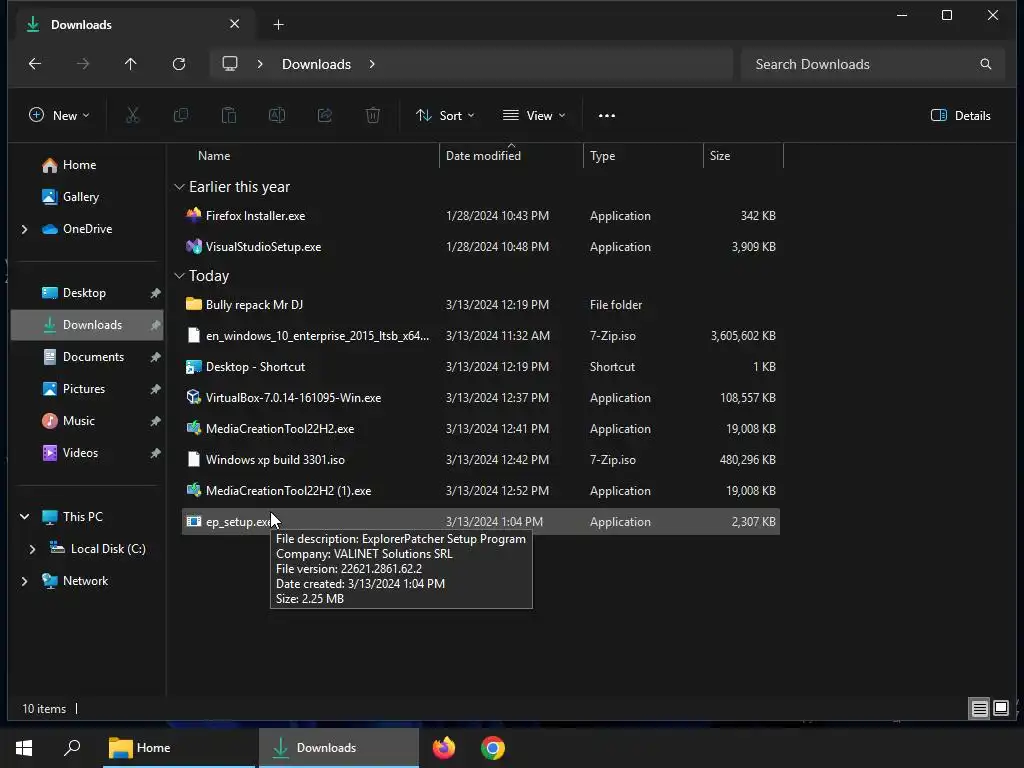
Task: Open the Windows Start button
Action: click(24, 748)
